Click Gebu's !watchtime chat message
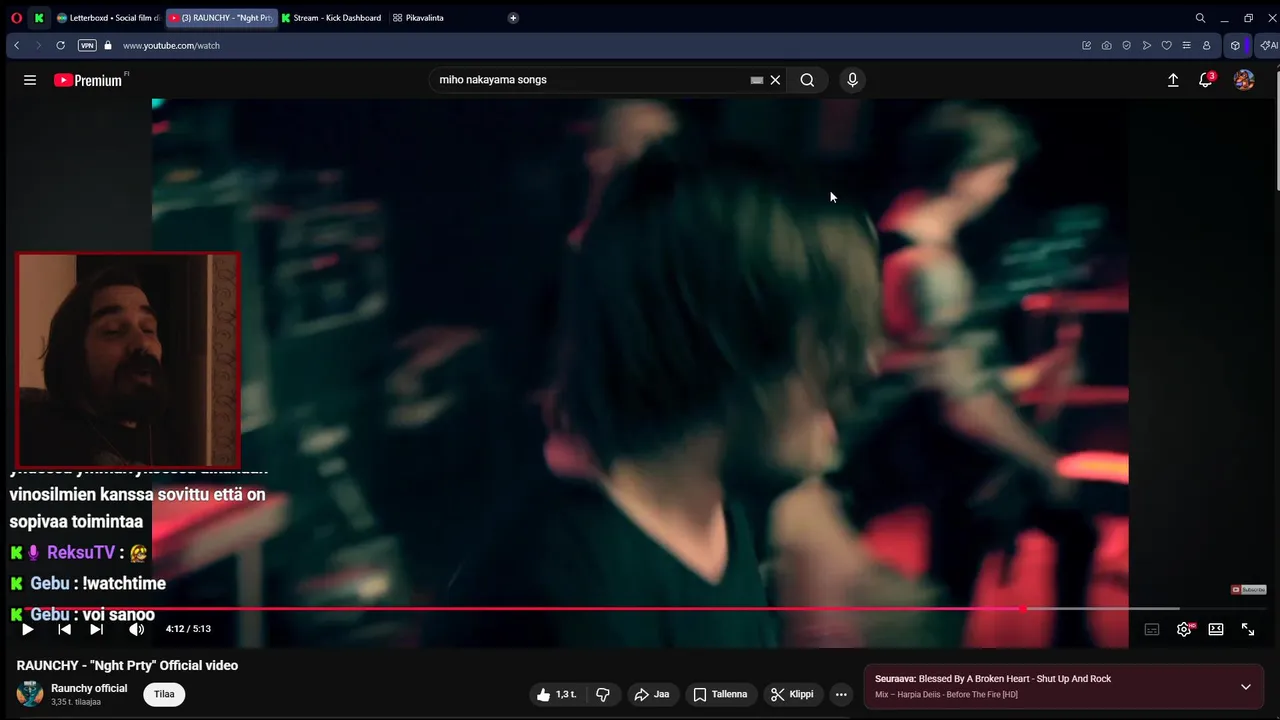 pyautogui.click(x=124, y=583)
